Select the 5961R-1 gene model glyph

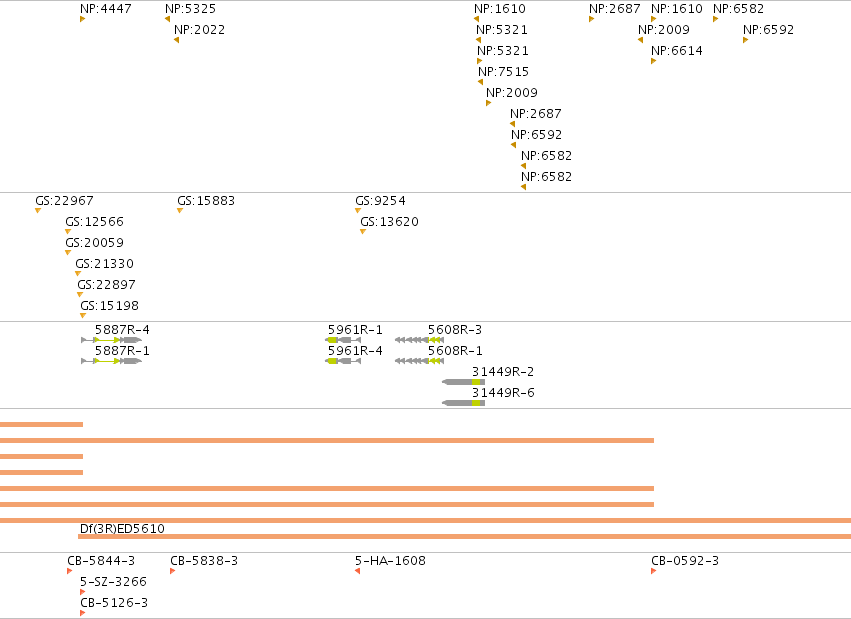click(x=343, y=340)
